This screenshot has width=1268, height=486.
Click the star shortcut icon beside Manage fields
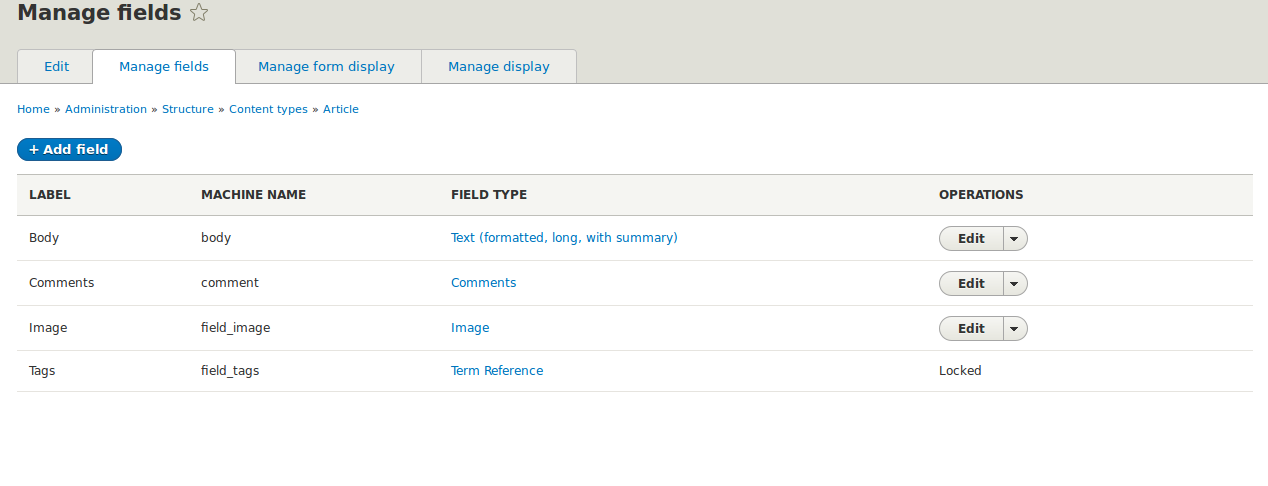coord(199,13)
